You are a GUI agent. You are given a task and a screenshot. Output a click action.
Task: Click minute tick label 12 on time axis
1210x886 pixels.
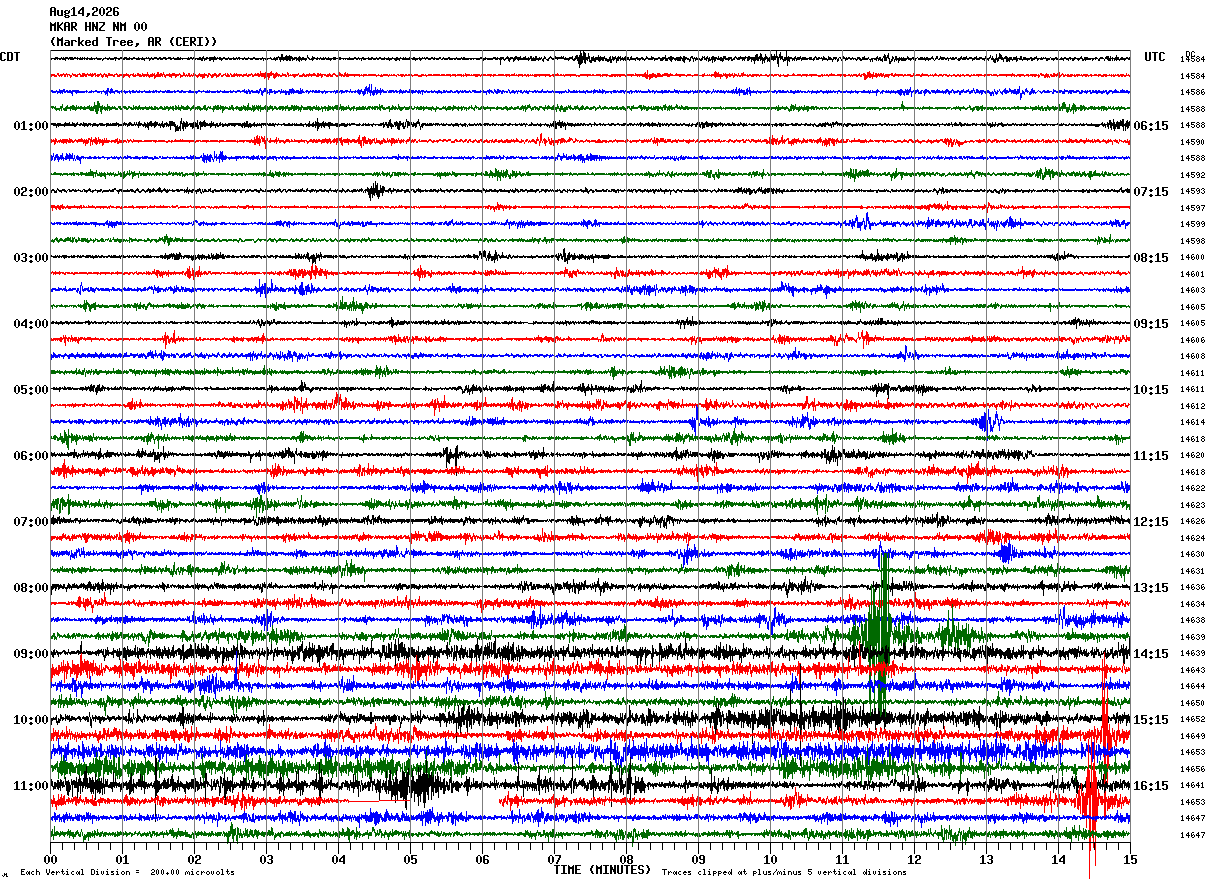[914, 860]
